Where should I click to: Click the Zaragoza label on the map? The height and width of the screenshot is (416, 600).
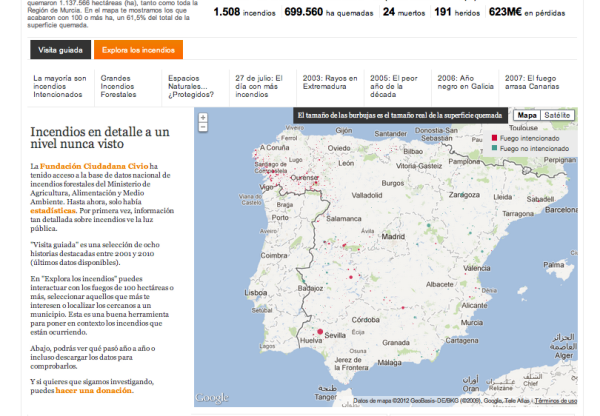point(464,195)
